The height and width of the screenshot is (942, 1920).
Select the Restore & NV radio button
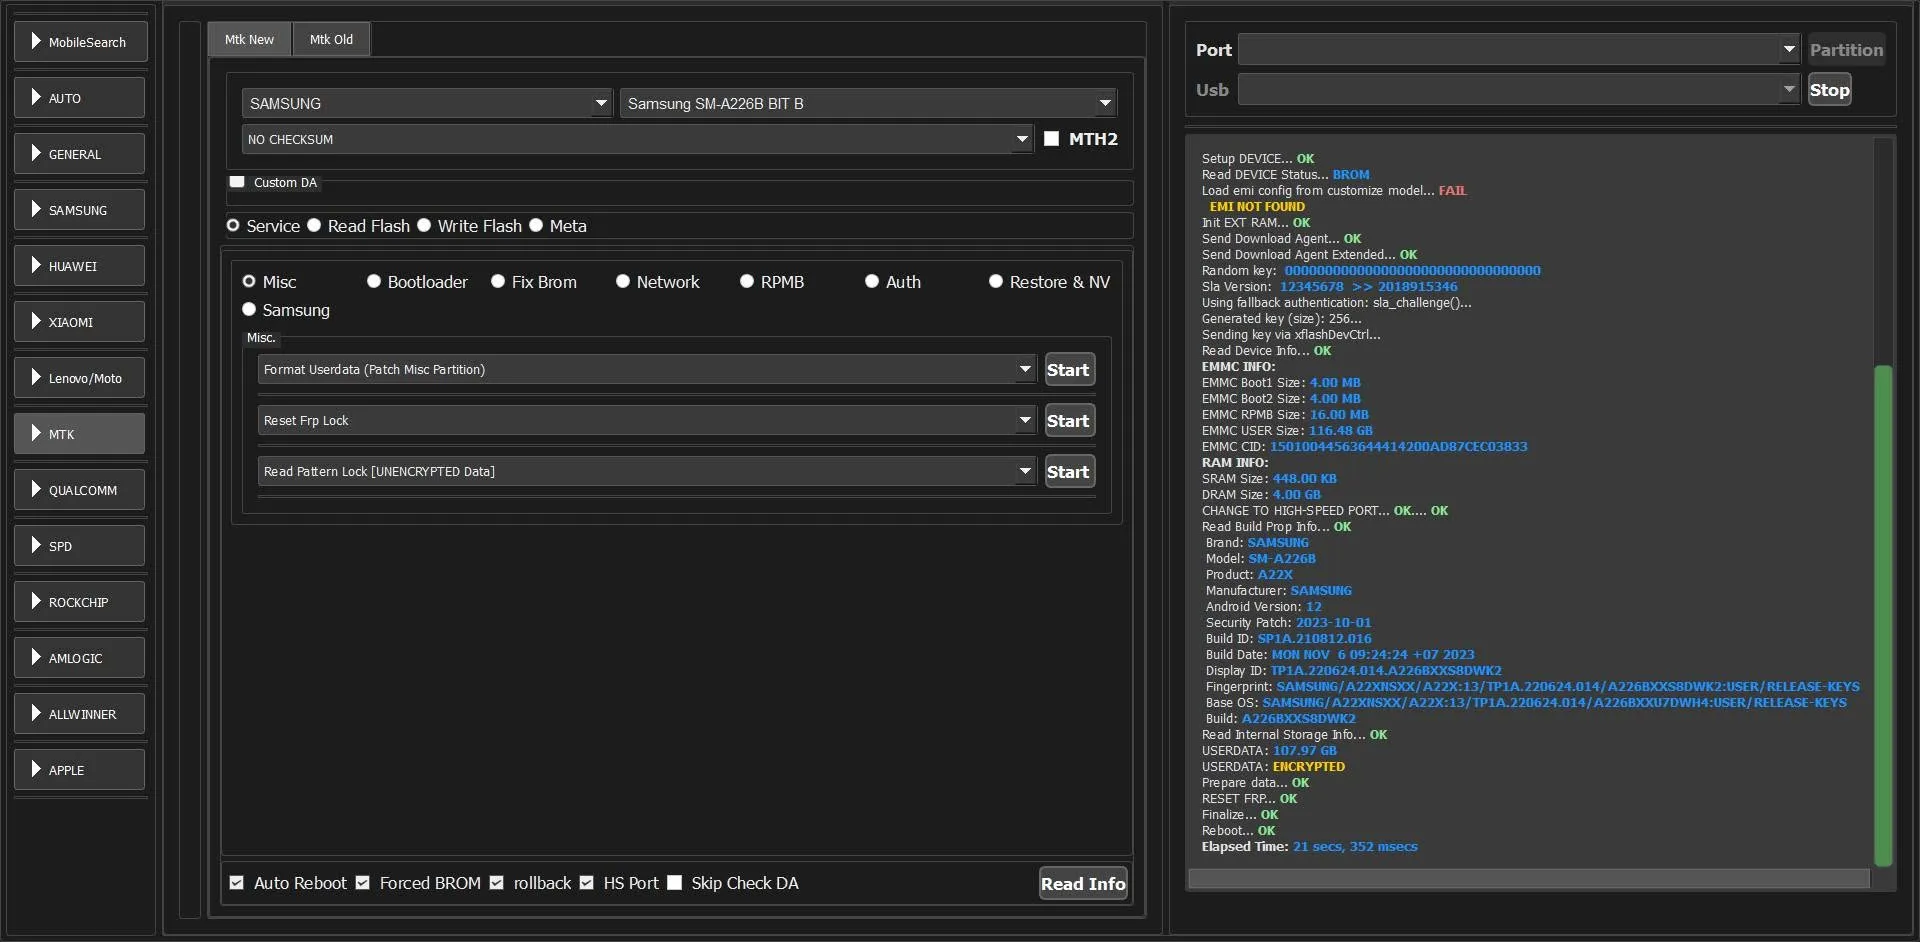coord(996,282)
